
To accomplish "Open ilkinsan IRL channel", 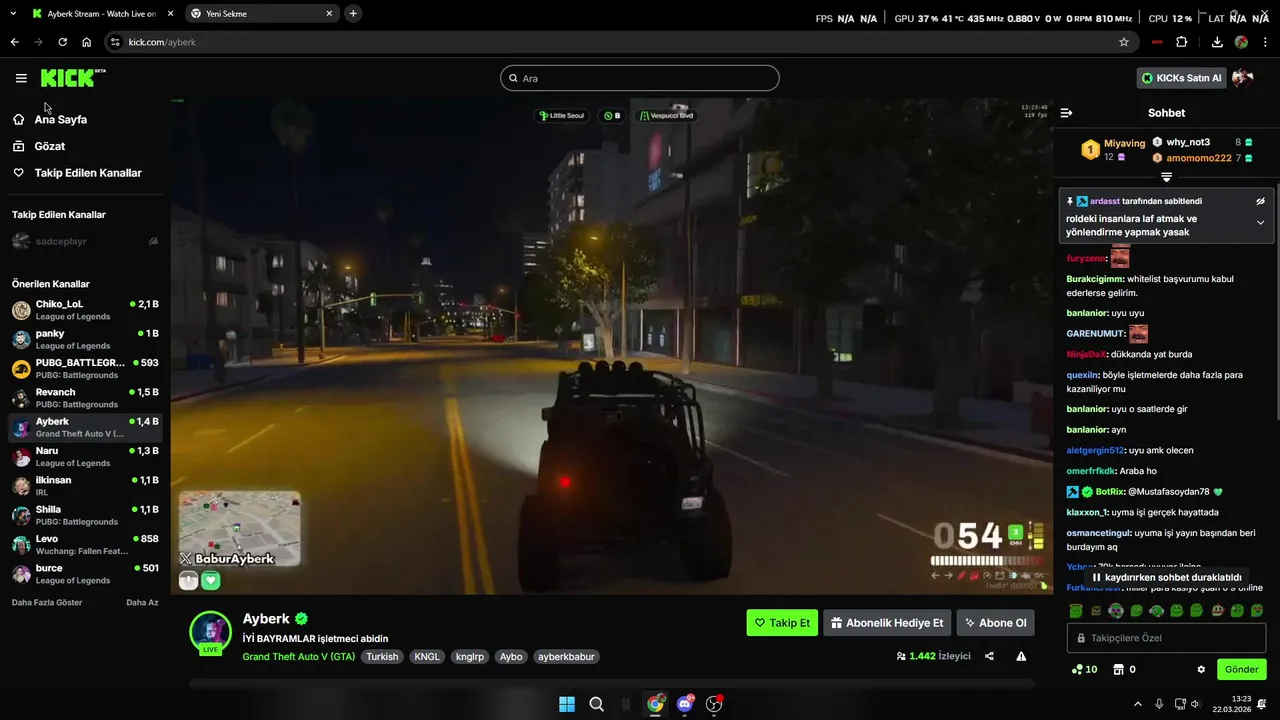I will [85, 486].
